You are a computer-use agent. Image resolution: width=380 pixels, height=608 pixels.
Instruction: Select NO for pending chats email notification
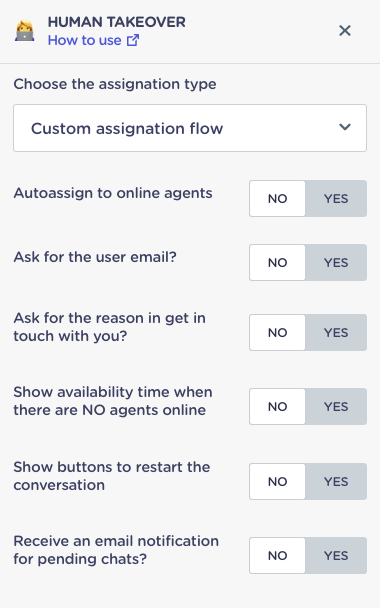point(277,556)
